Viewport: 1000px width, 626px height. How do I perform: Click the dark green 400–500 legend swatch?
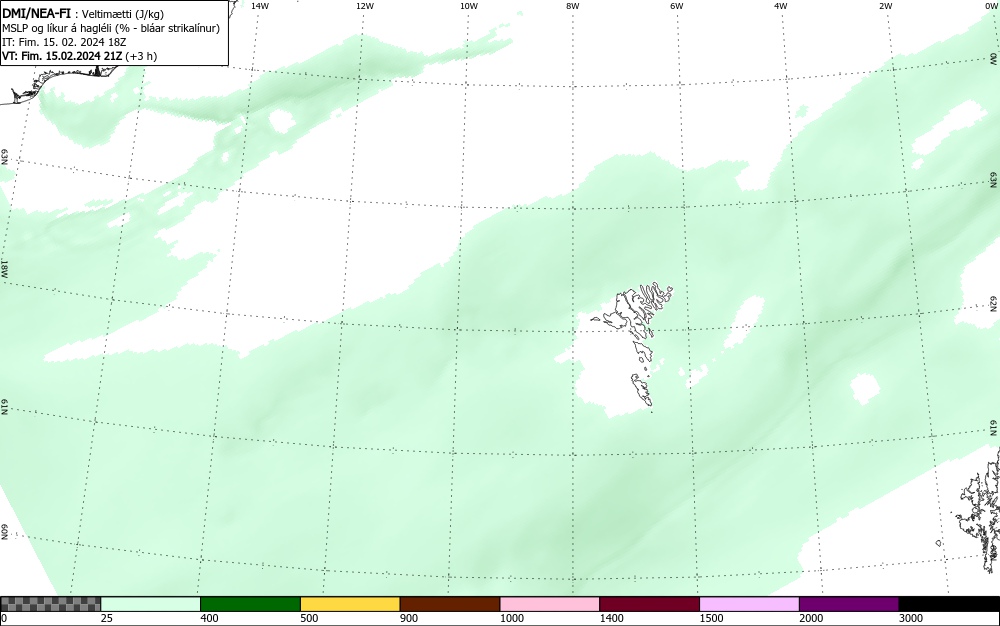pyautogui.click(x=250, y=604)
